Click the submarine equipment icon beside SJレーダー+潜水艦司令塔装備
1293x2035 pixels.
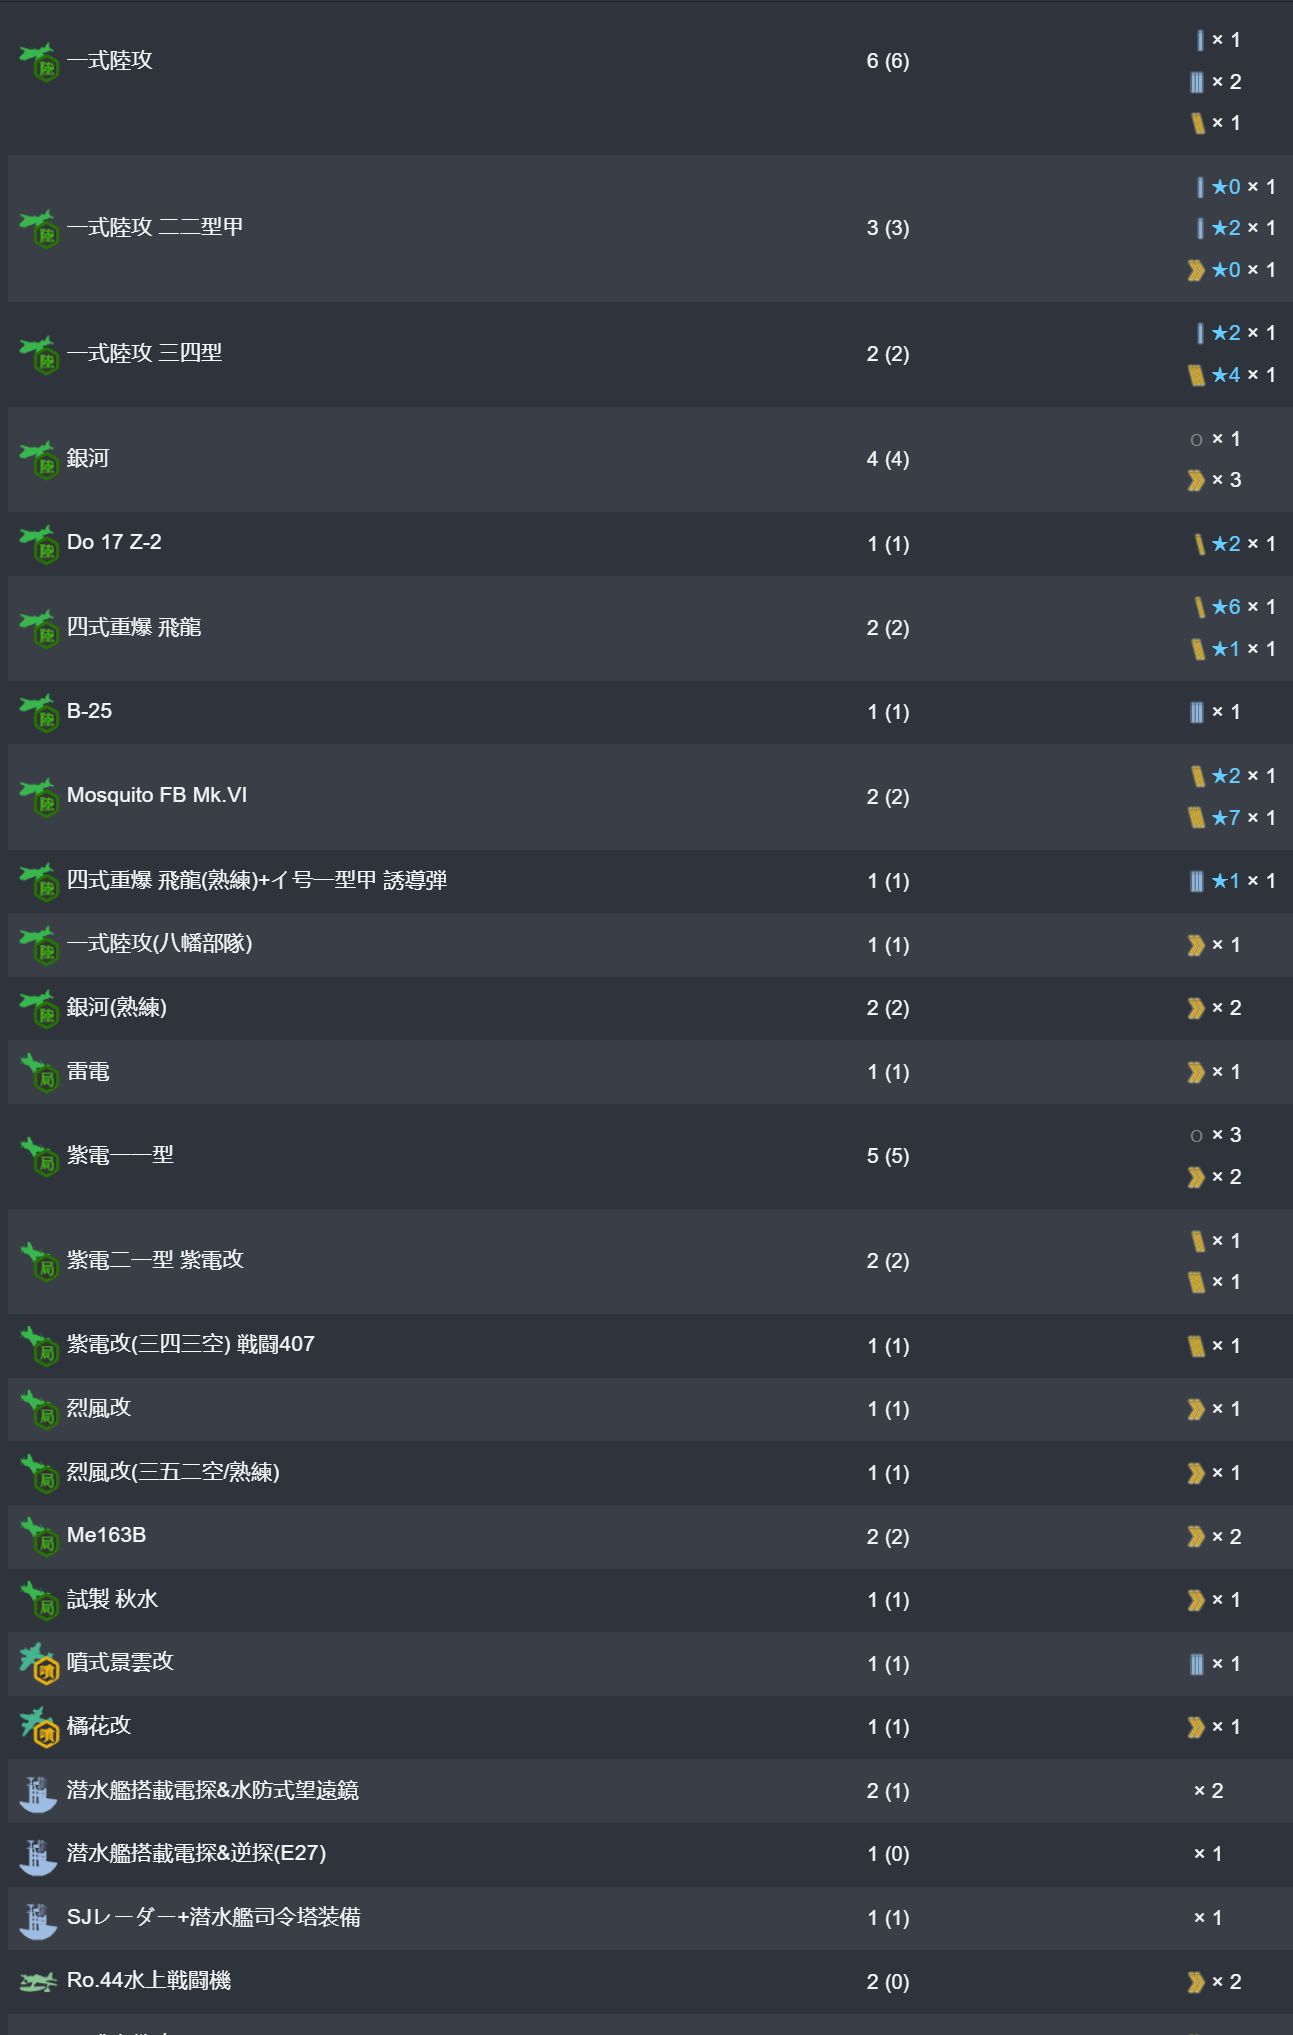pyautogui.click(x=38, y=1919)
